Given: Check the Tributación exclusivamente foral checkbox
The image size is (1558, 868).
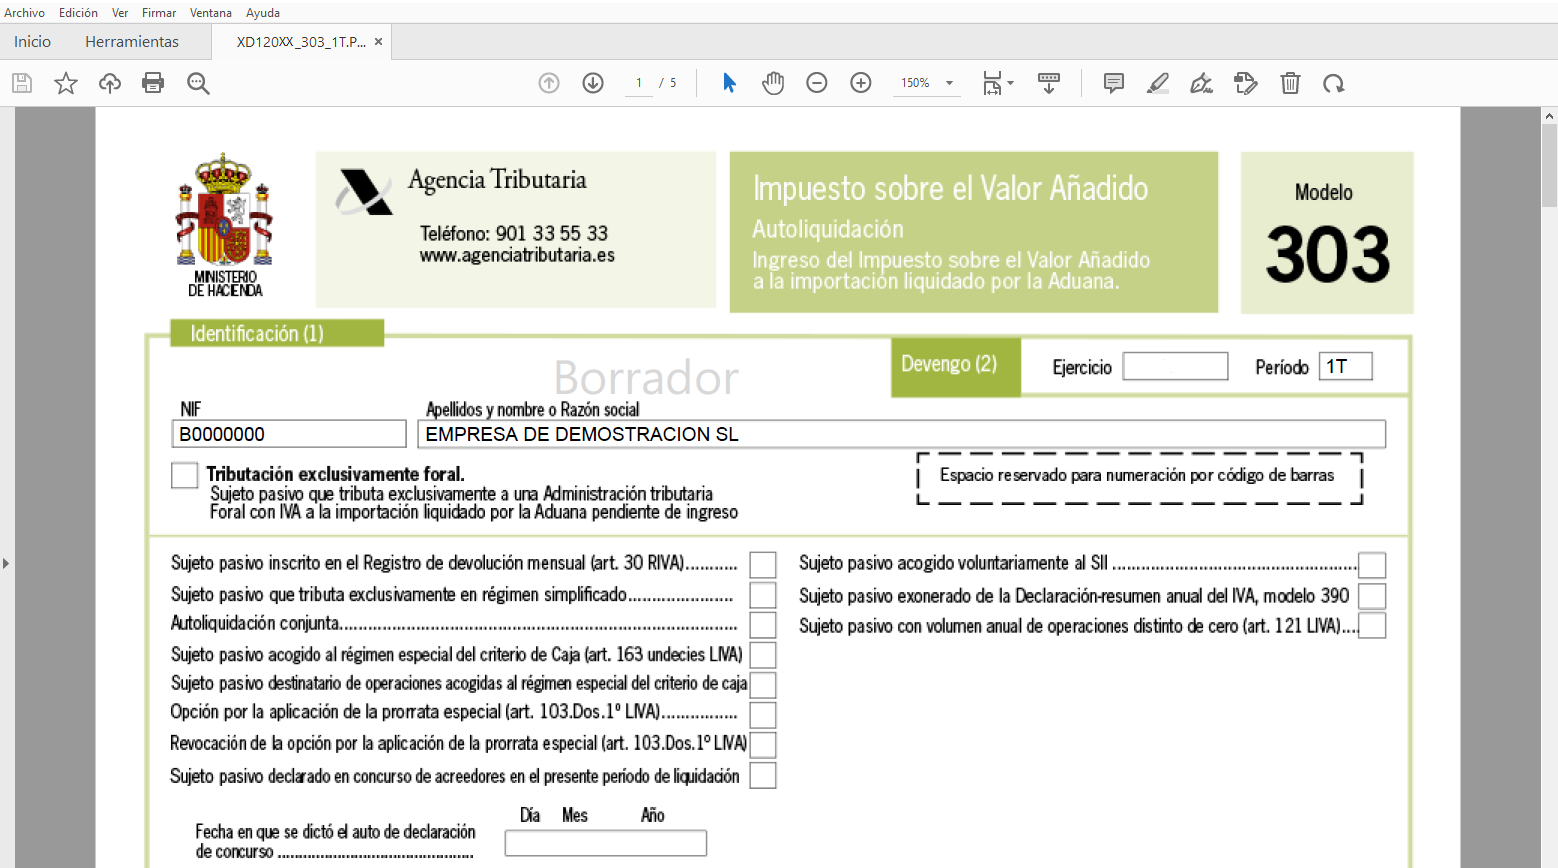Looking at the screenshot, I should (184, 475).
